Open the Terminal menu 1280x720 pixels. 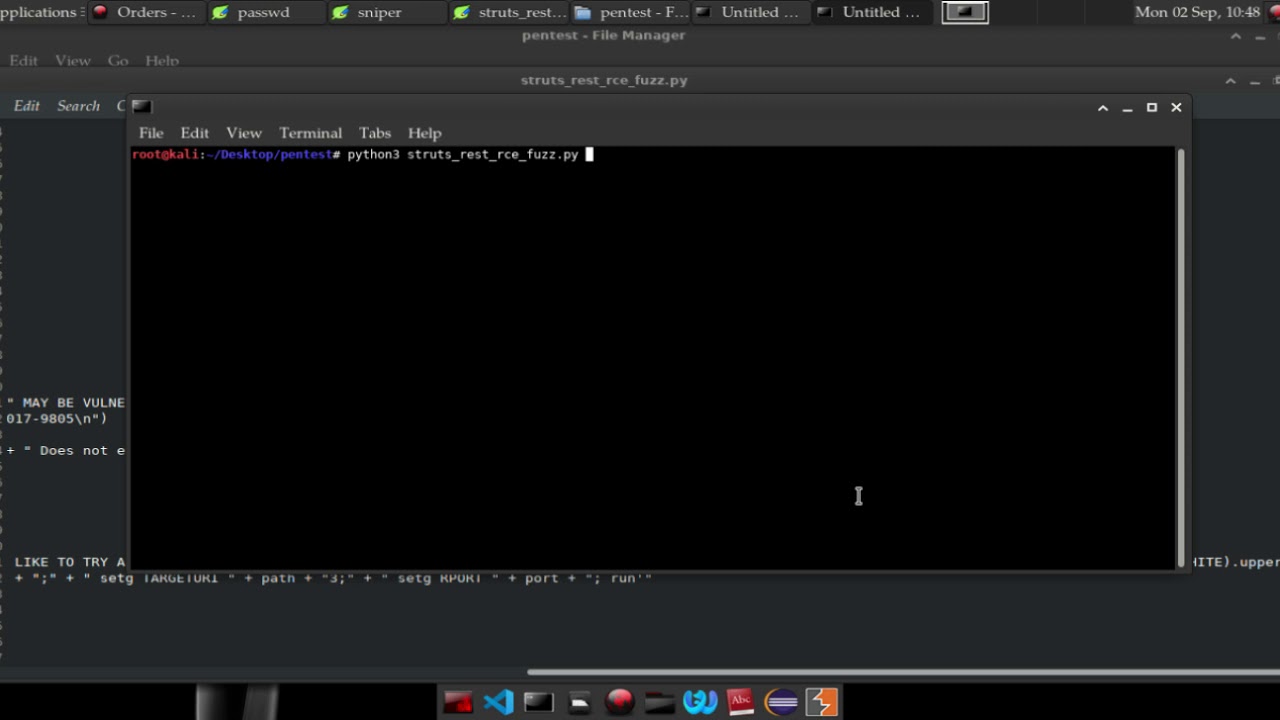pos(310,133)
